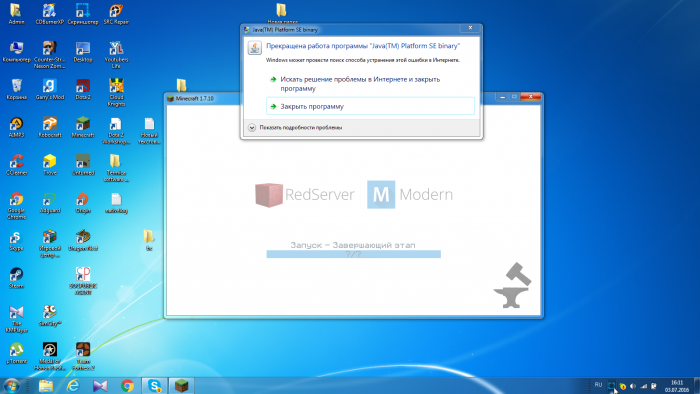Launch Unturned from the desktop

(83, 165)
